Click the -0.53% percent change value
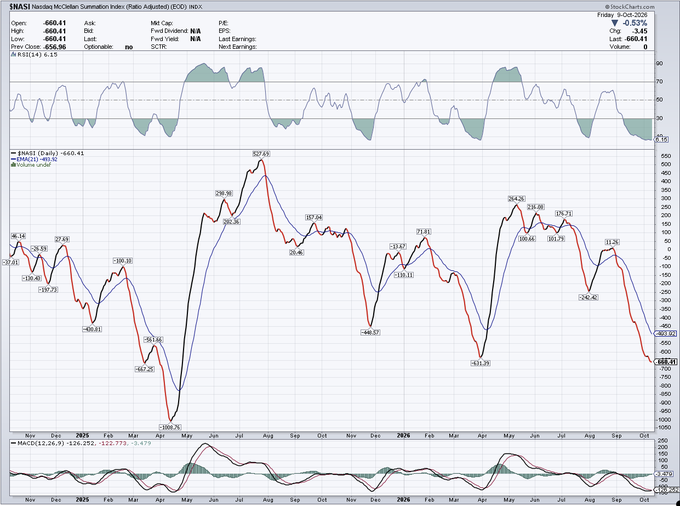 point(634,23)
